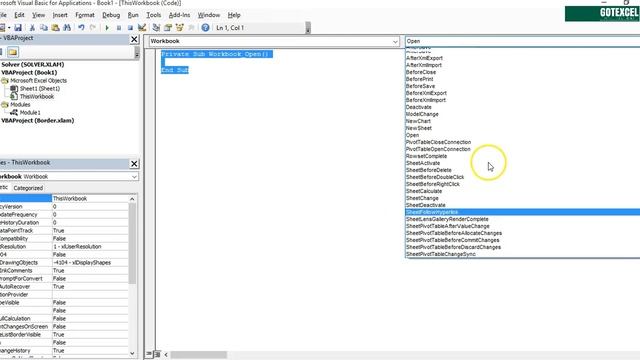Click the ThisWorkbook name property value

(90, 198)
